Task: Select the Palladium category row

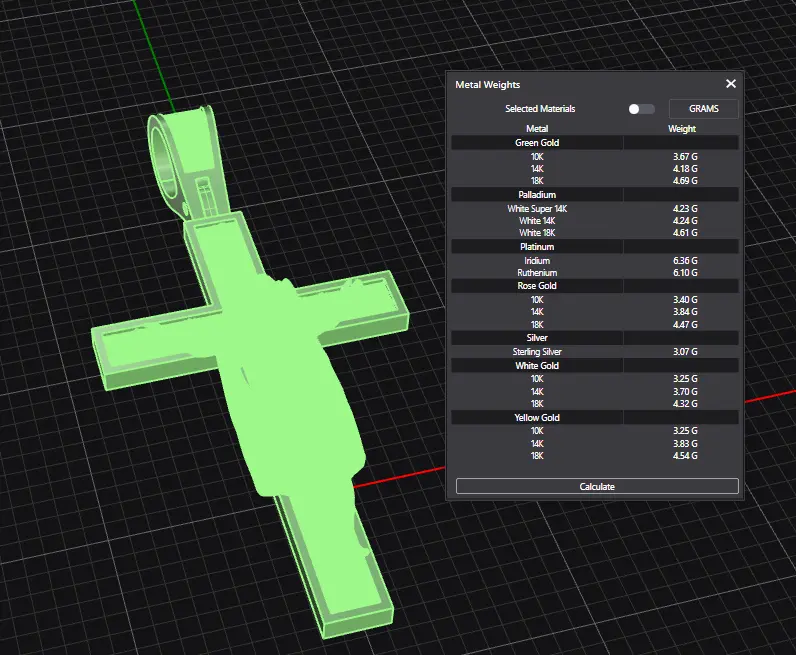Action: [x=595, y=195]
